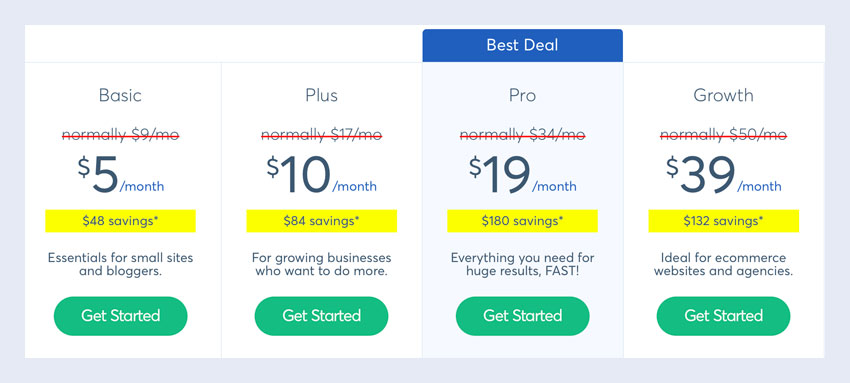This screenshot has height=383, width=850.
Task: Click the Growth plan title
Action: [x=724, y=95]
